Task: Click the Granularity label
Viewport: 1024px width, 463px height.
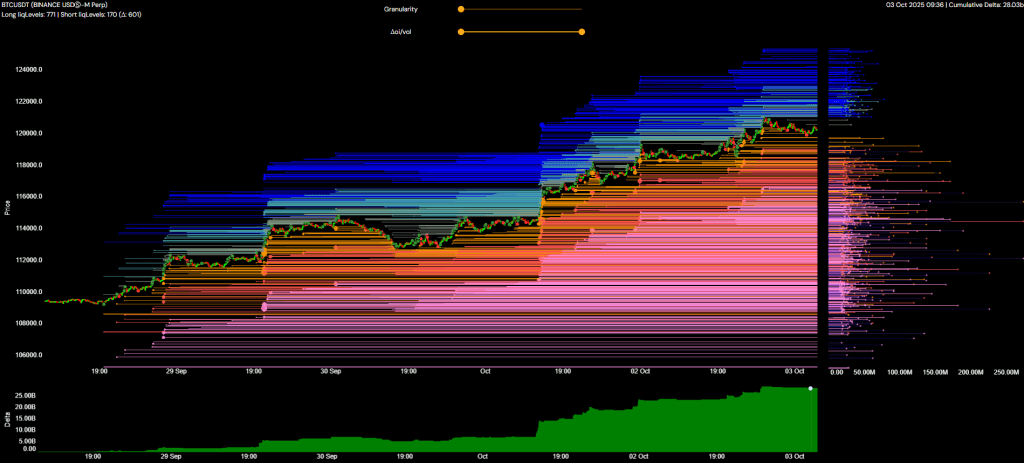Action: tap(400, 9)
